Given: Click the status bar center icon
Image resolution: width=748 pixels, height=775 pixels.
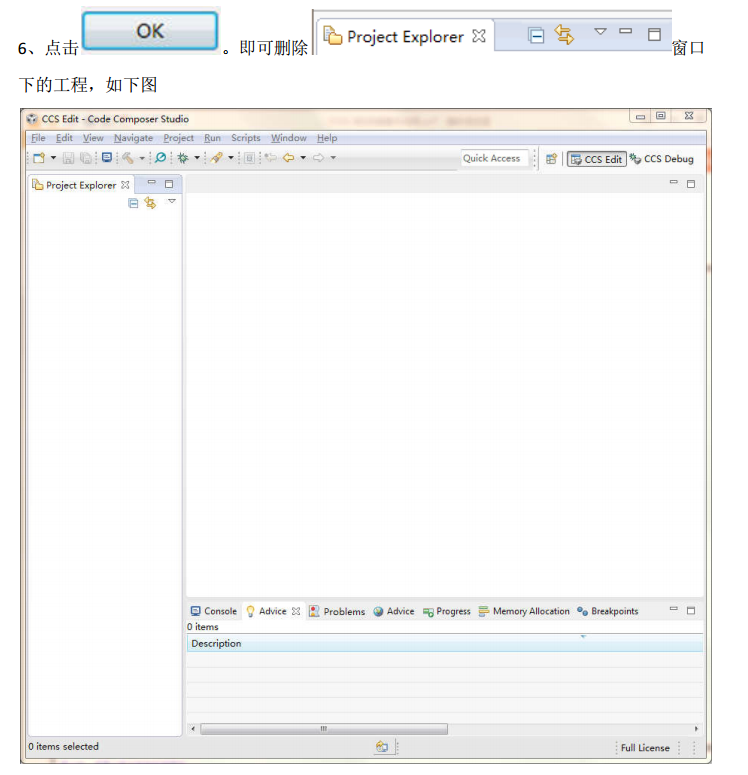Looking at the screenshot, I should coord(382,747).
